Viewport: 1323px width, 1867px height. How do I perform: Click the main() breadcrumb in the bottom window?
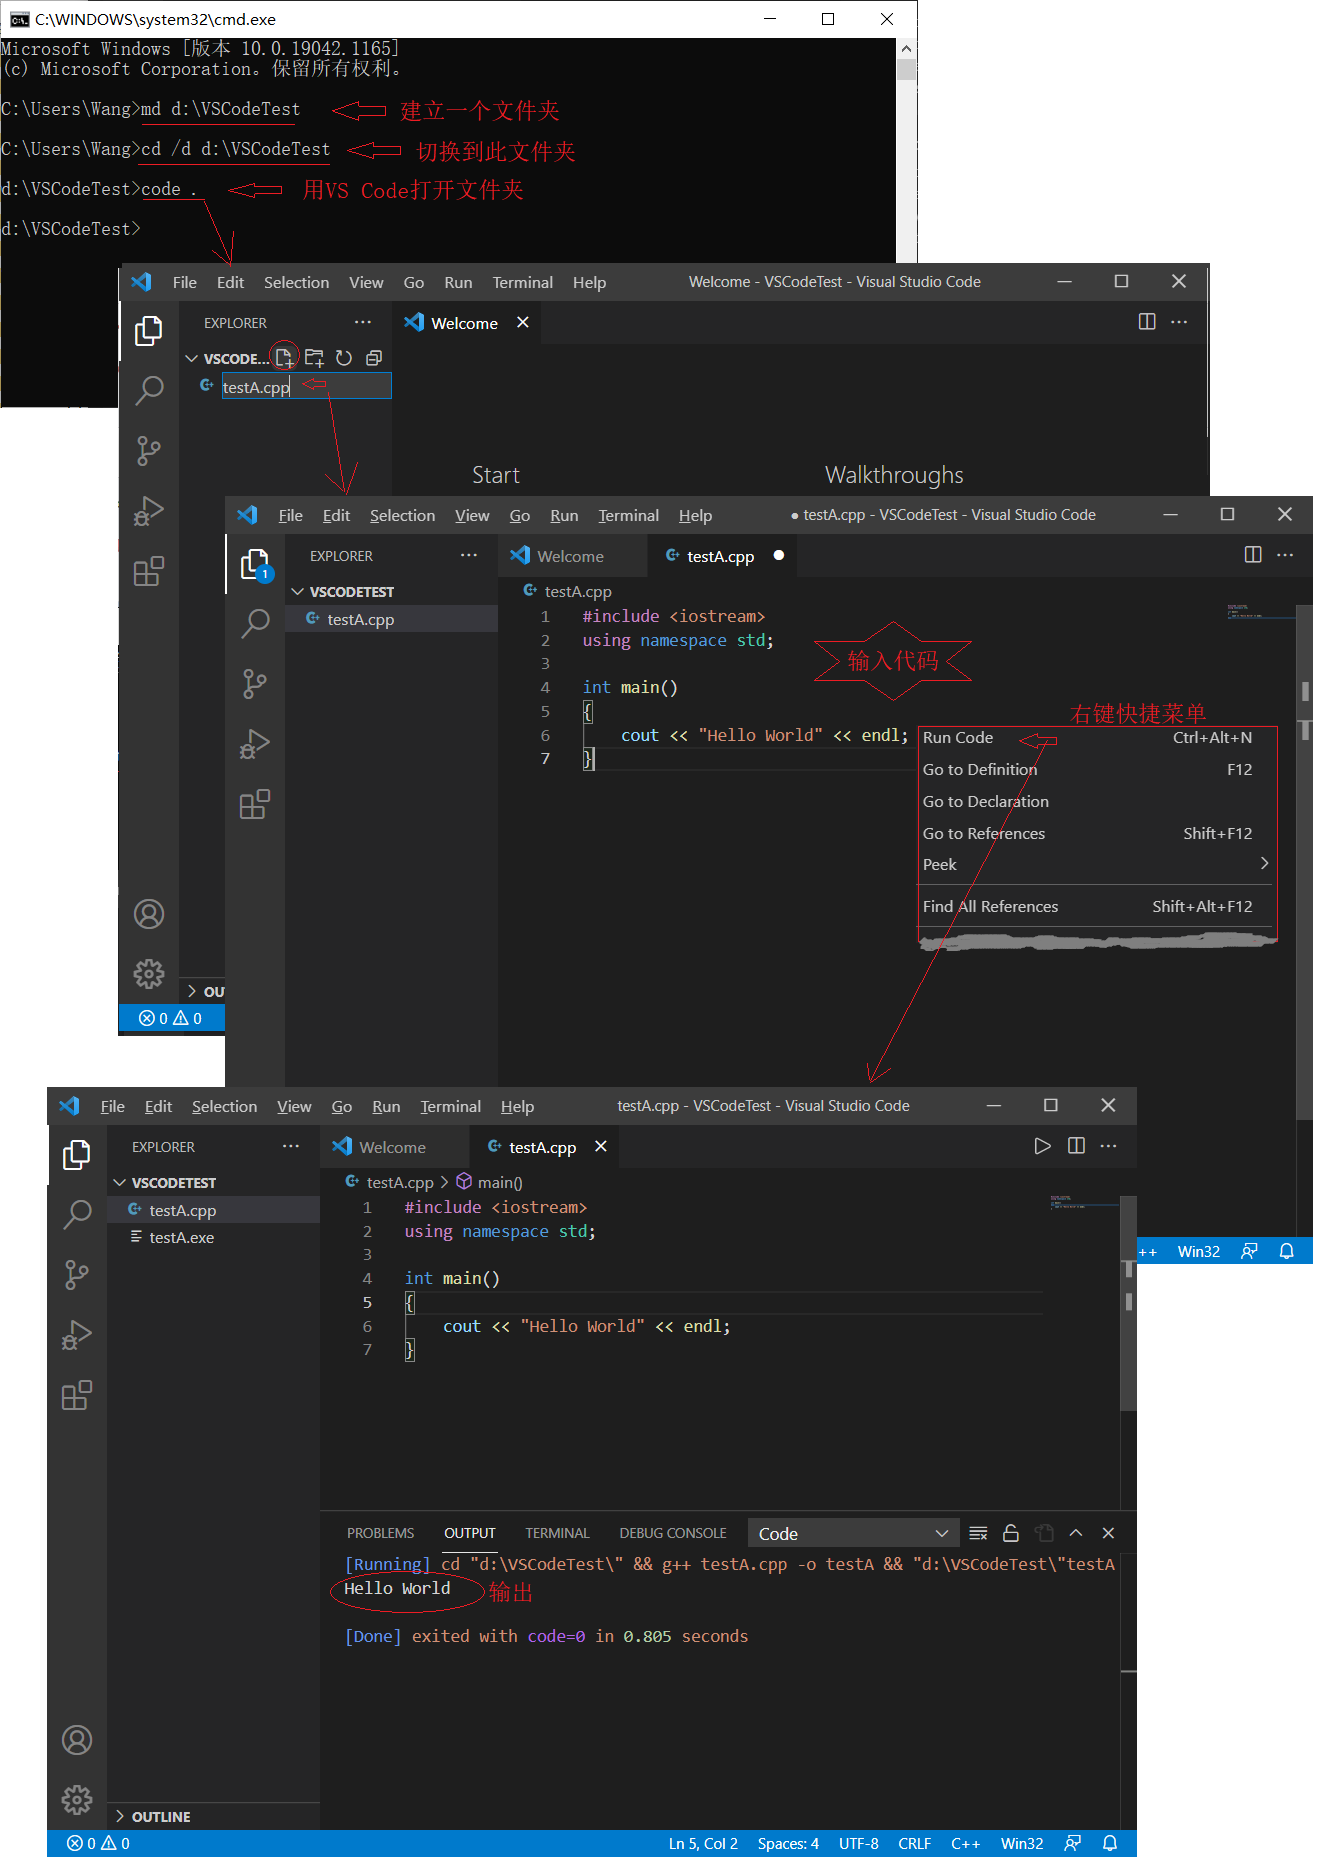490,1182
